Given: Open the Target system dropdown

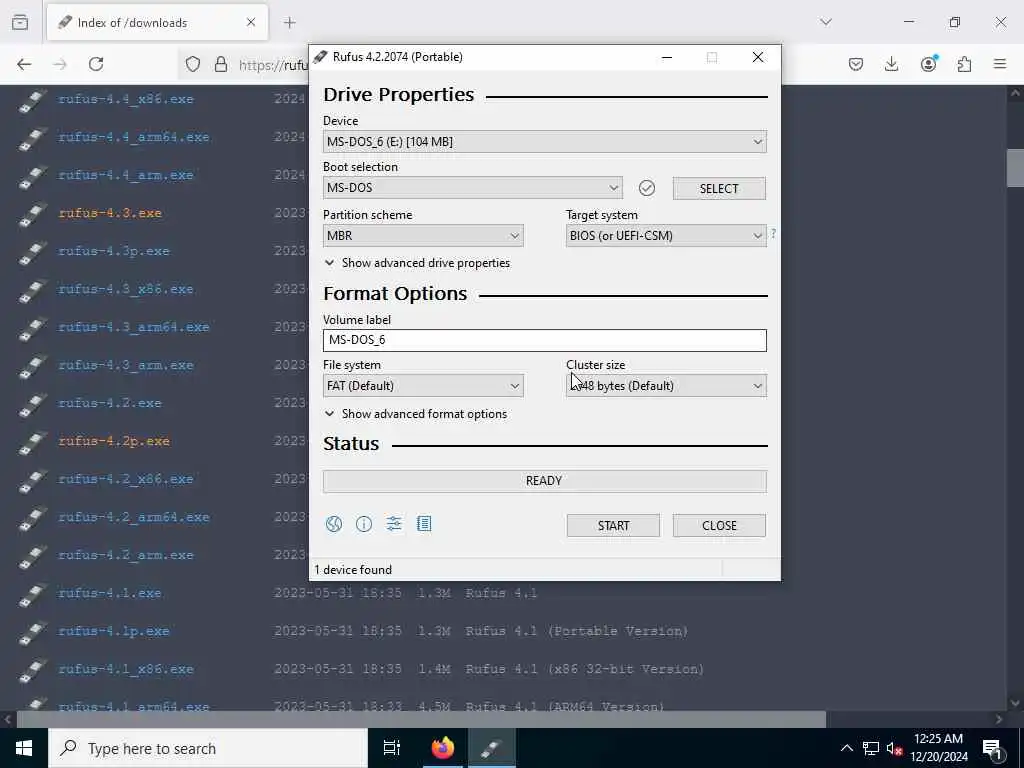Looking at the screenshot, I should pos(666,236).
